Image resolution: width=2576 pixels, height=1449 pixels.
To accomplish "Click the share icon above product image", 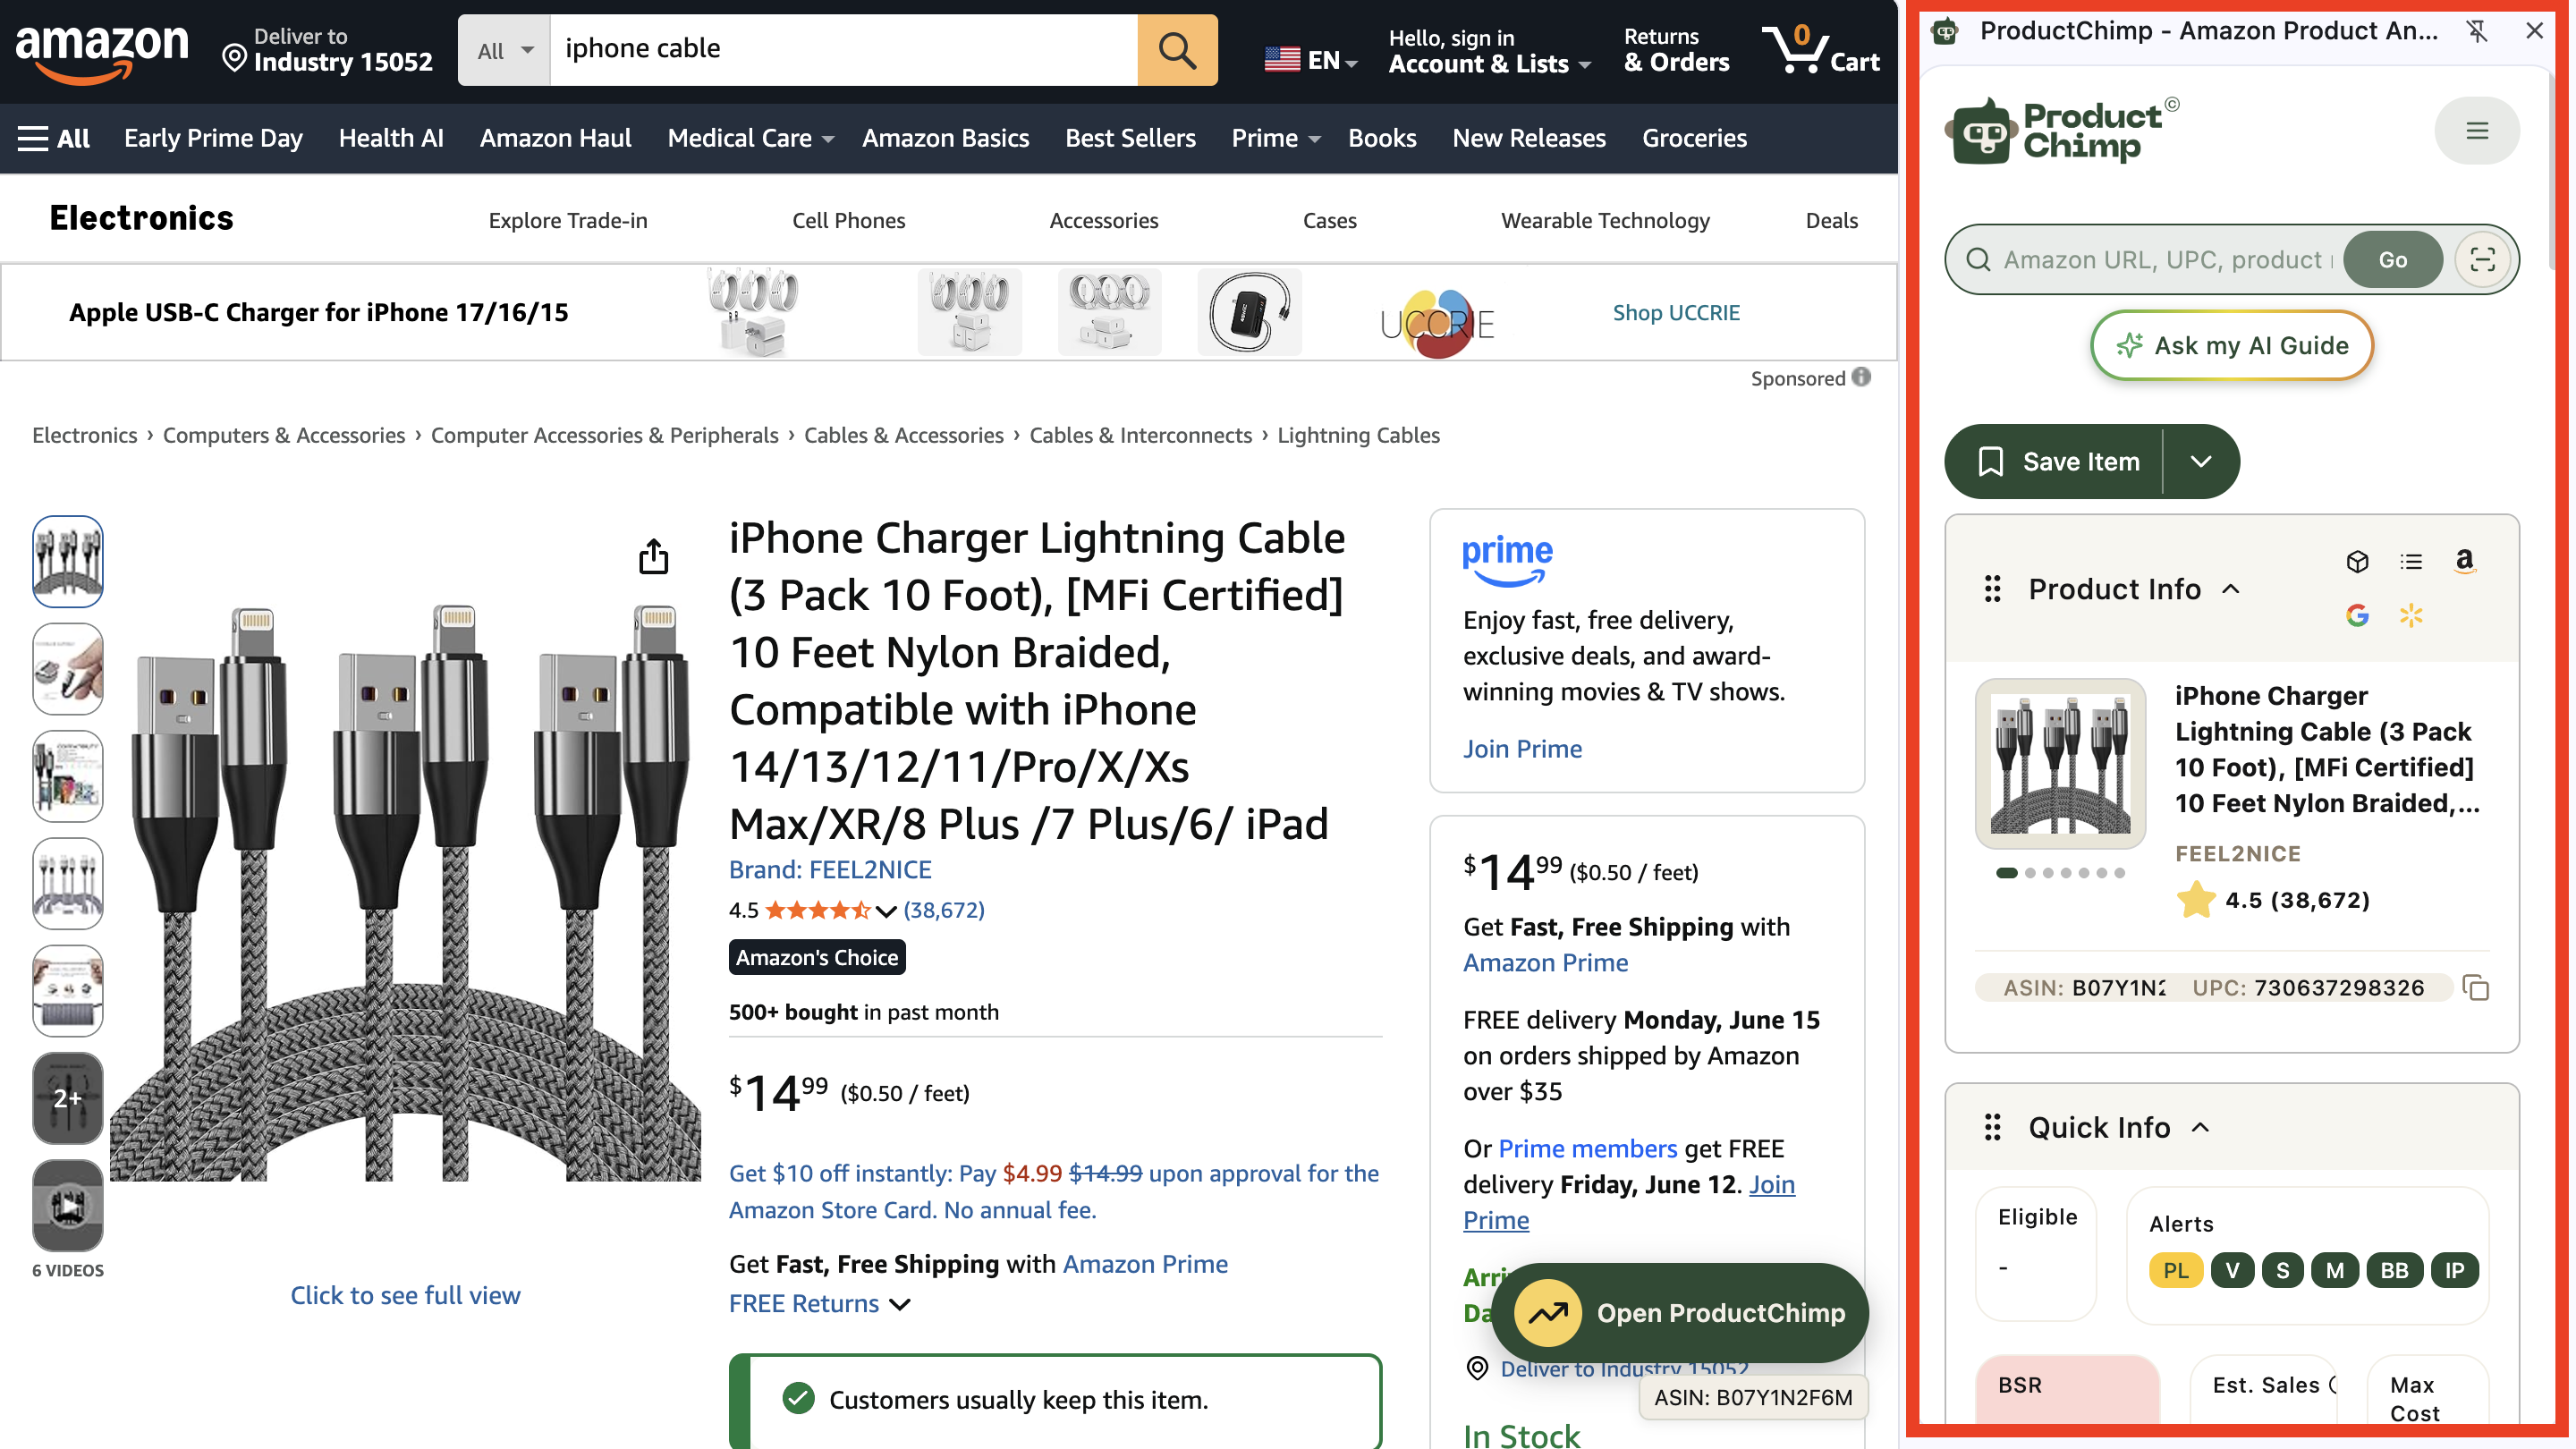I will coord(653,556).
